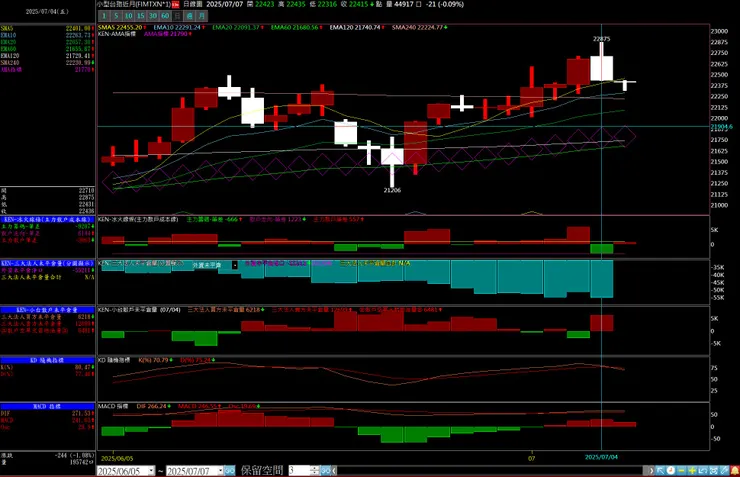Select MACD 指標 panel header on left

pos(47,406)
